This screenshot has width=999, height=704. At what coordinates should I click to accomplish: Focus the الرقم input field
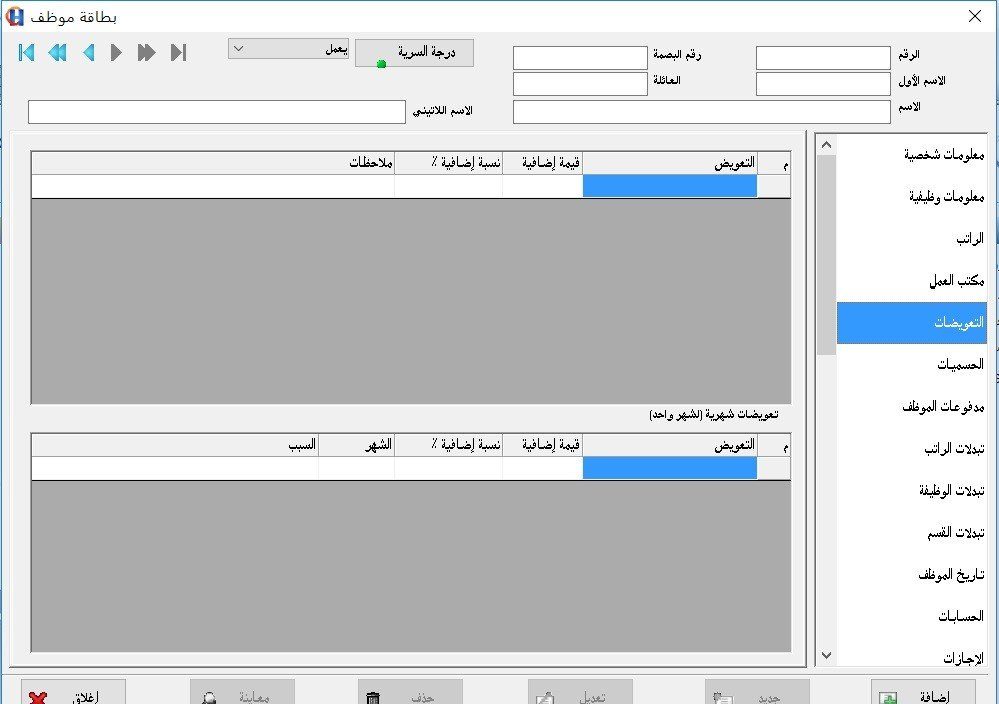tap(823, 57)
